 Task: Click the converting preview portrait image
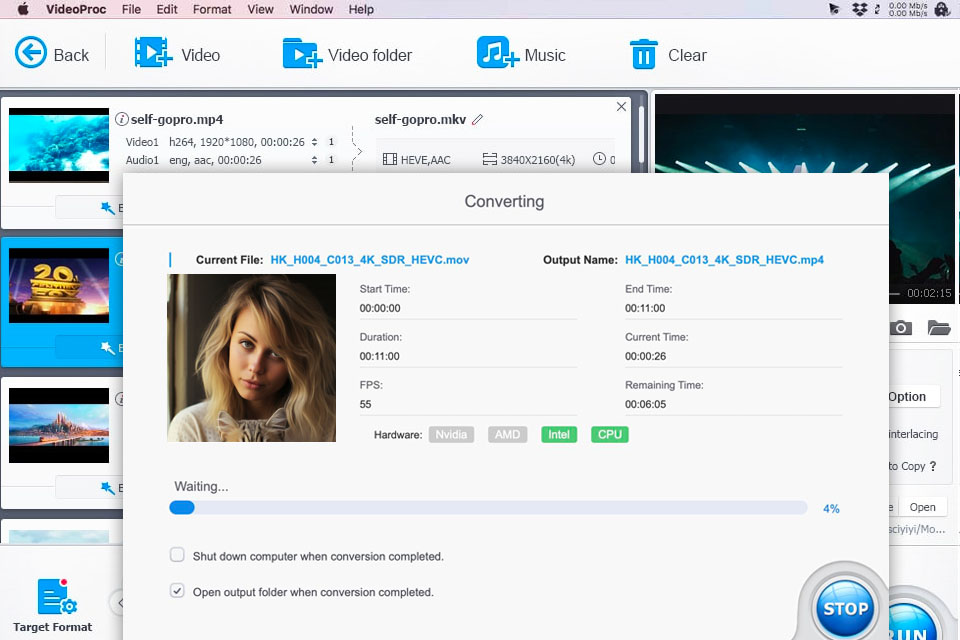(252, 358)
